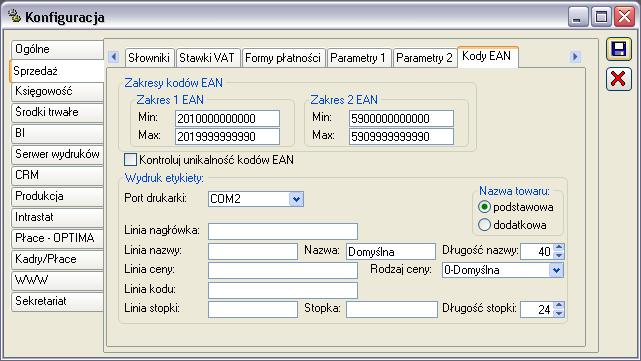
Task: Open the Sprzedaż section
Action: pos(56,71)
